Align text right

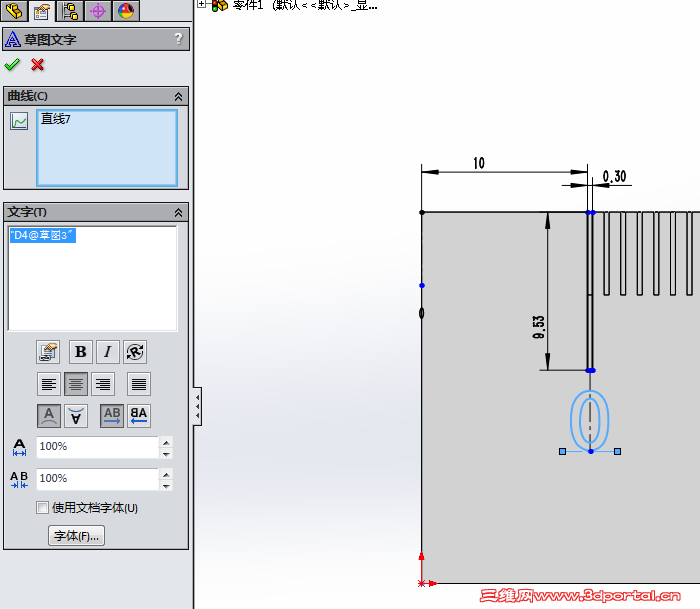pos(103,384)
